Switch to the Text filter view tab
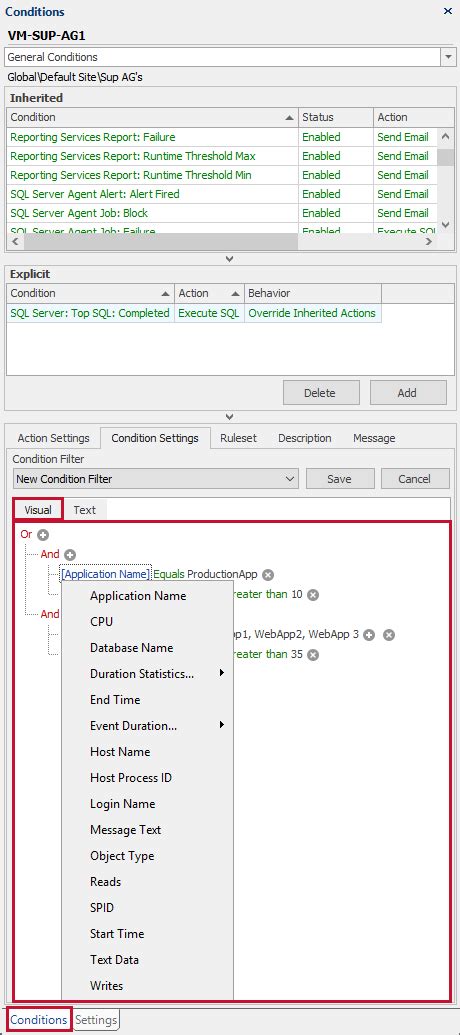Screen dimensions: 460x1035 pos(84,510)
